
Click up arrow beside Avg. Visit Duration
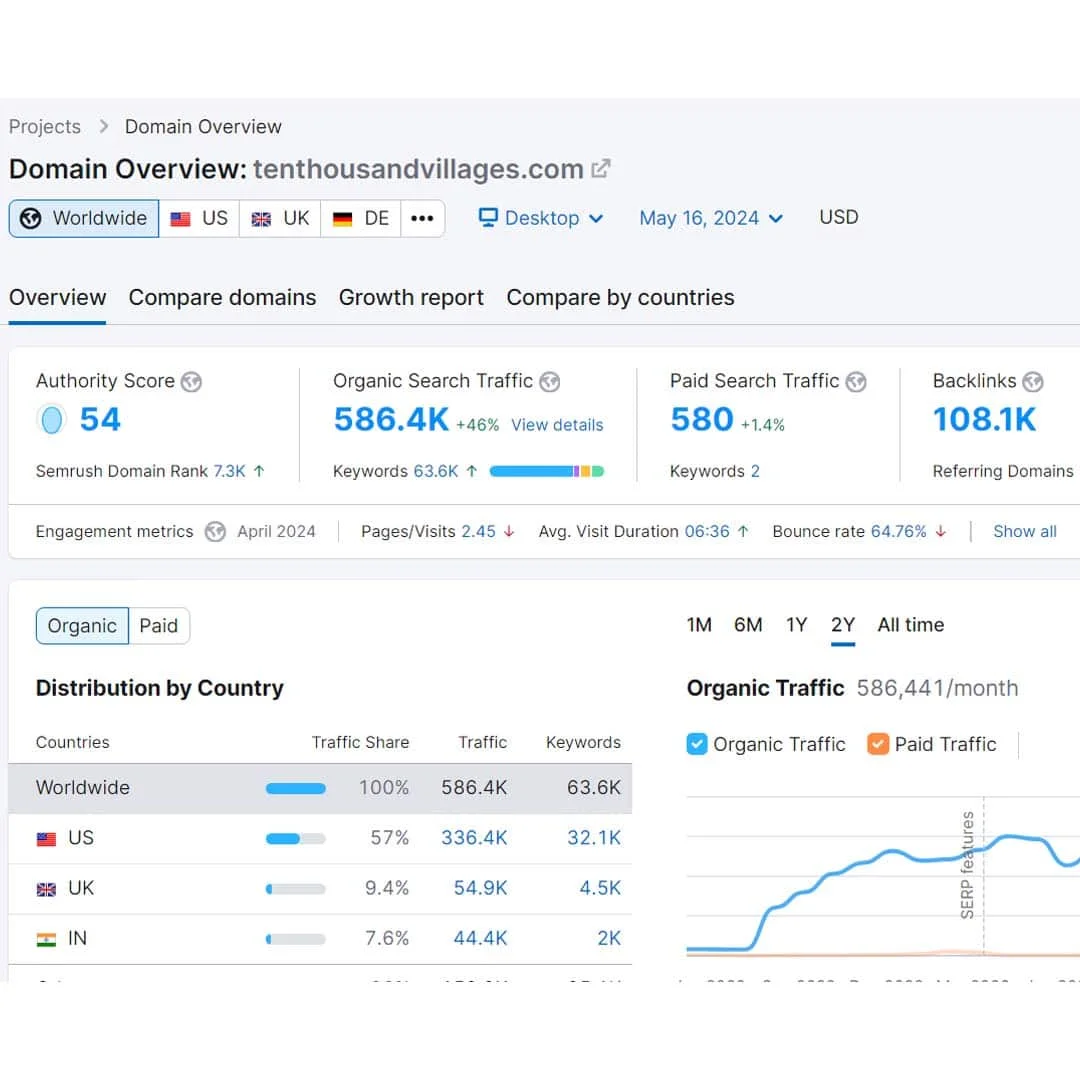(x=743, y=532)
